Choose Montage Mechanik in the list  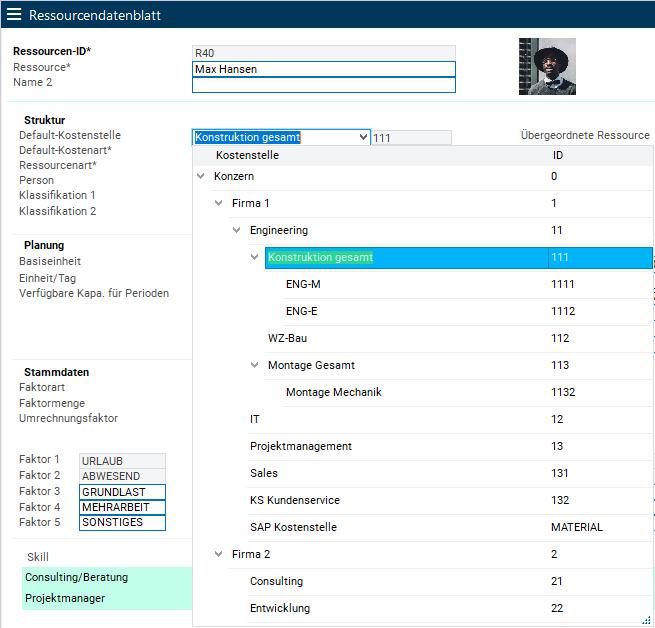(x=333, y=392)
